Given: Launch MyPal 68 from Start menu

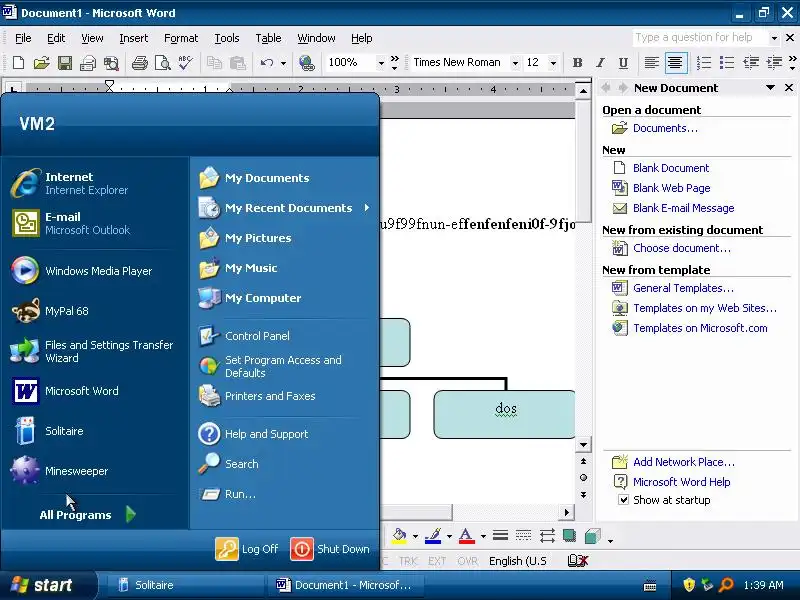Looking at the screenshot, I should [x=94, y=311].
